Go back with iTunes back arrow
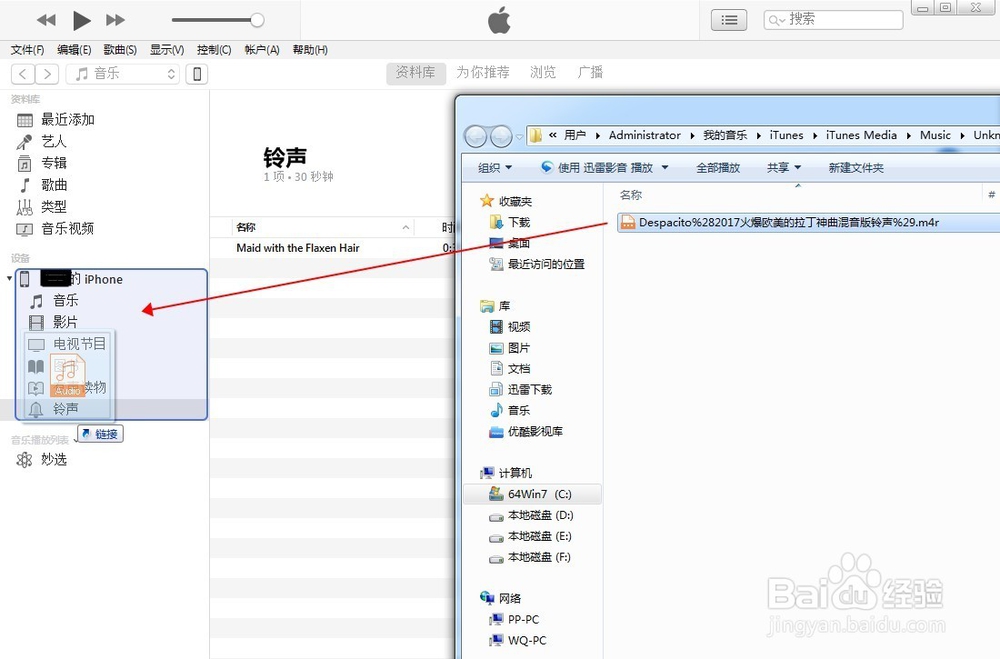 tap(23, 74)
